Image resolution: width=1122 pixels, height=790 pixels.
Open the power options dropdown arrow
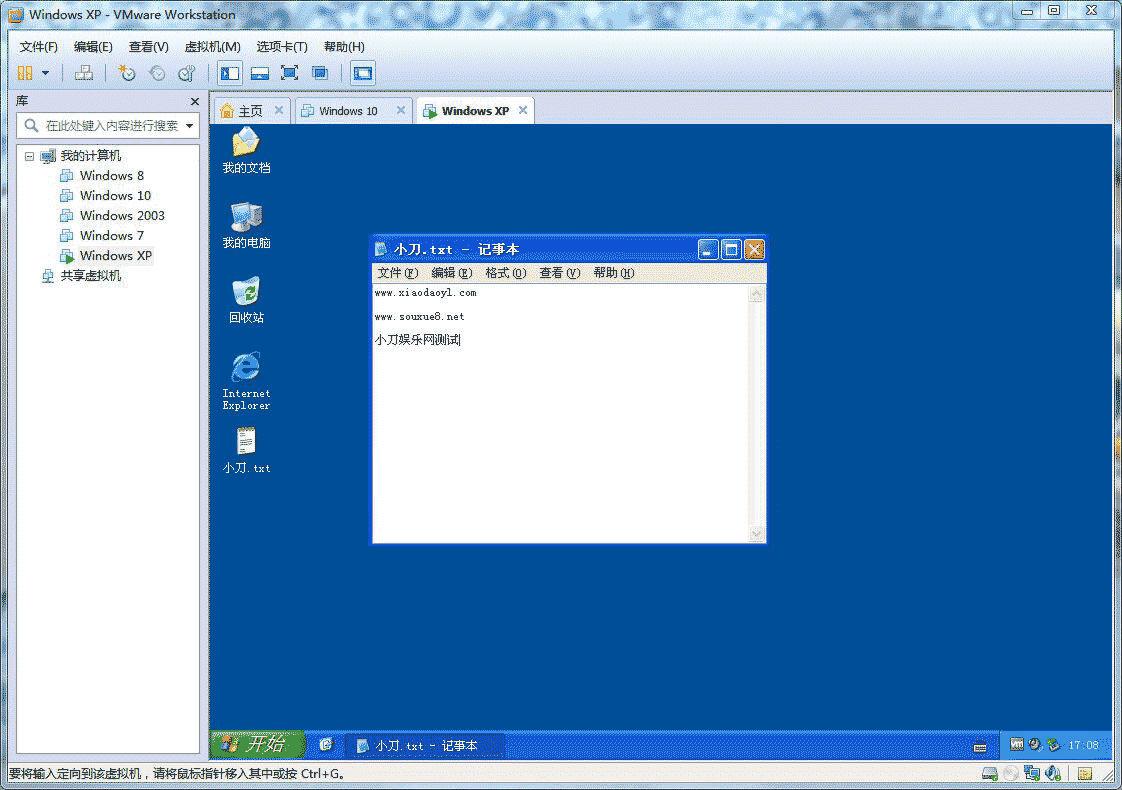(x=45, y=73)
